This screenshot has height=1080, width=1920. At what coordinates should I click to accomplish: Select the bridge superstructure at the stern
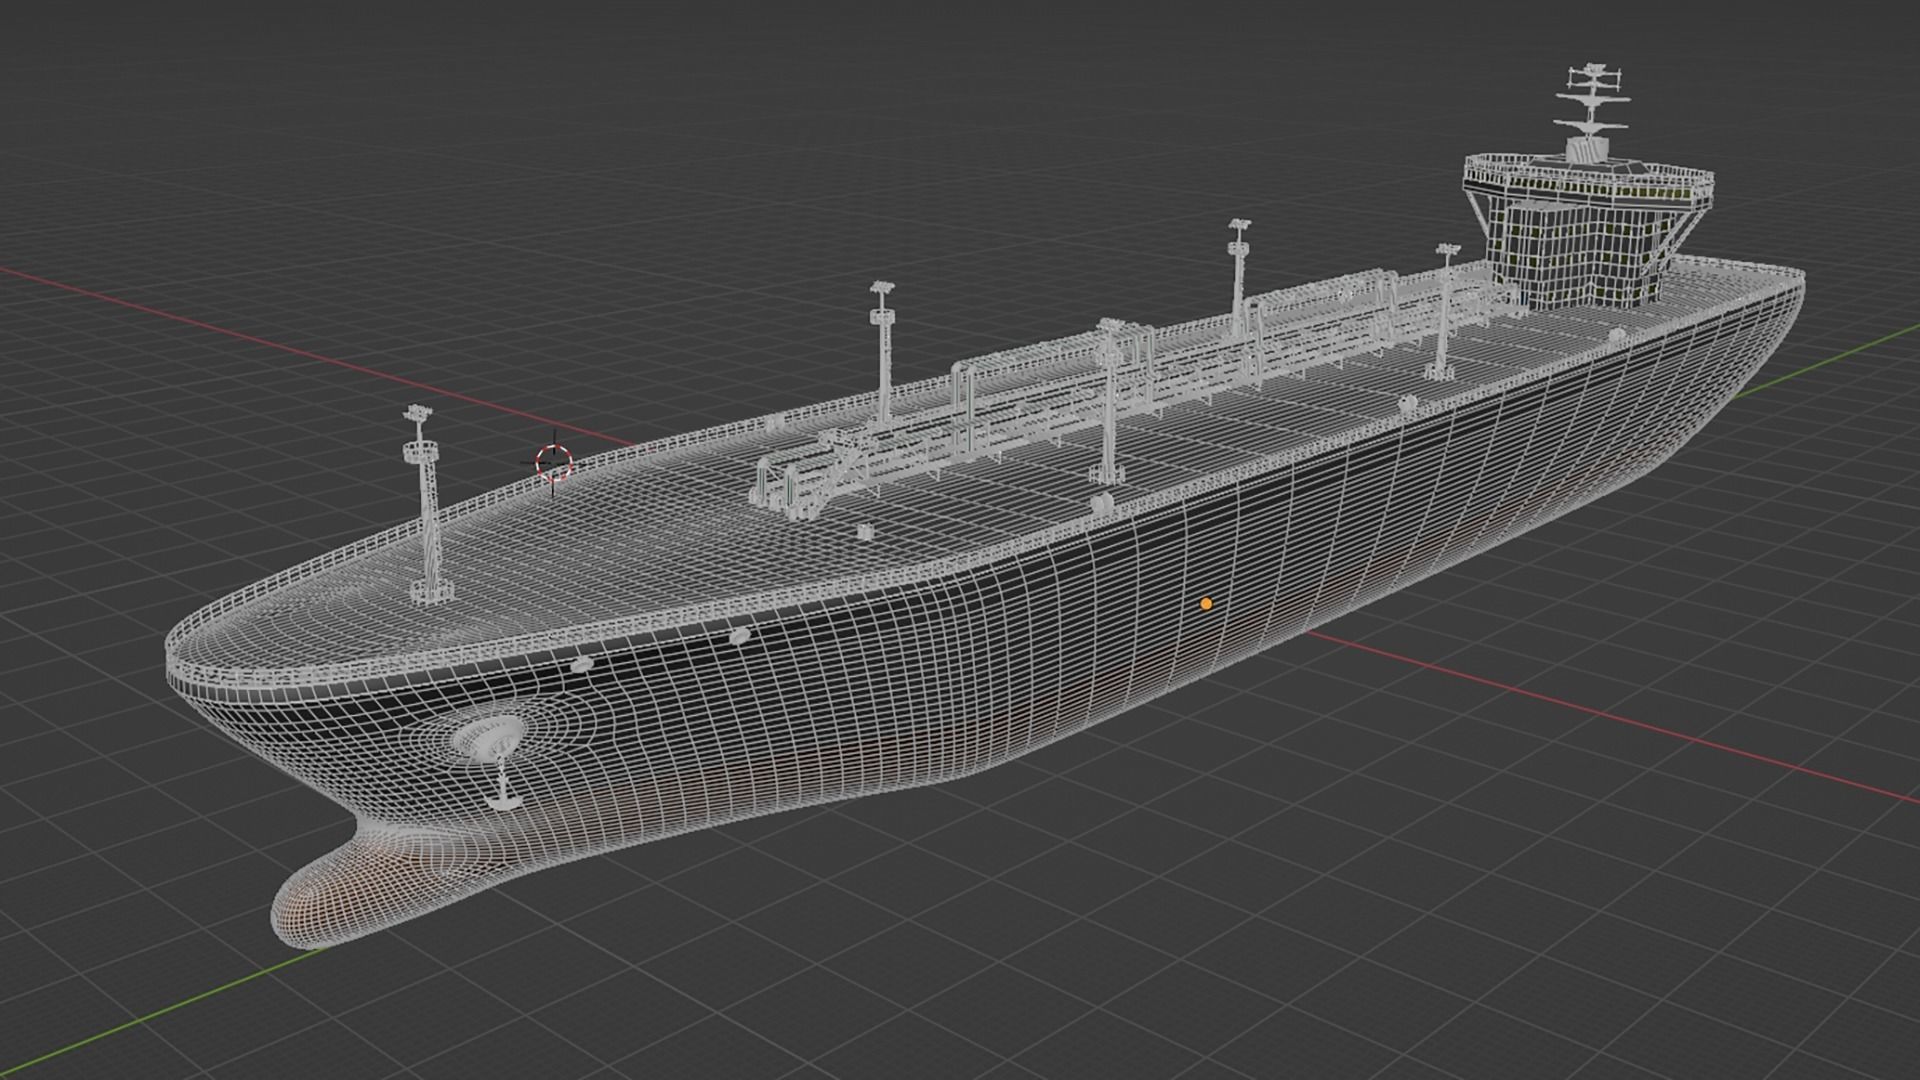coord(1588,230)
